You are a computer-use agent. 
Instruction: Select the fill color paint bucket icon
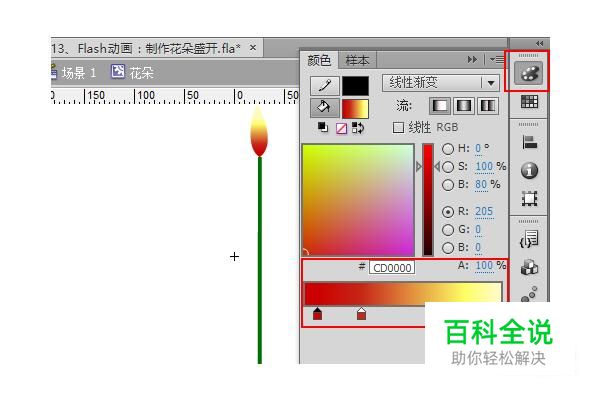[324, 108]
